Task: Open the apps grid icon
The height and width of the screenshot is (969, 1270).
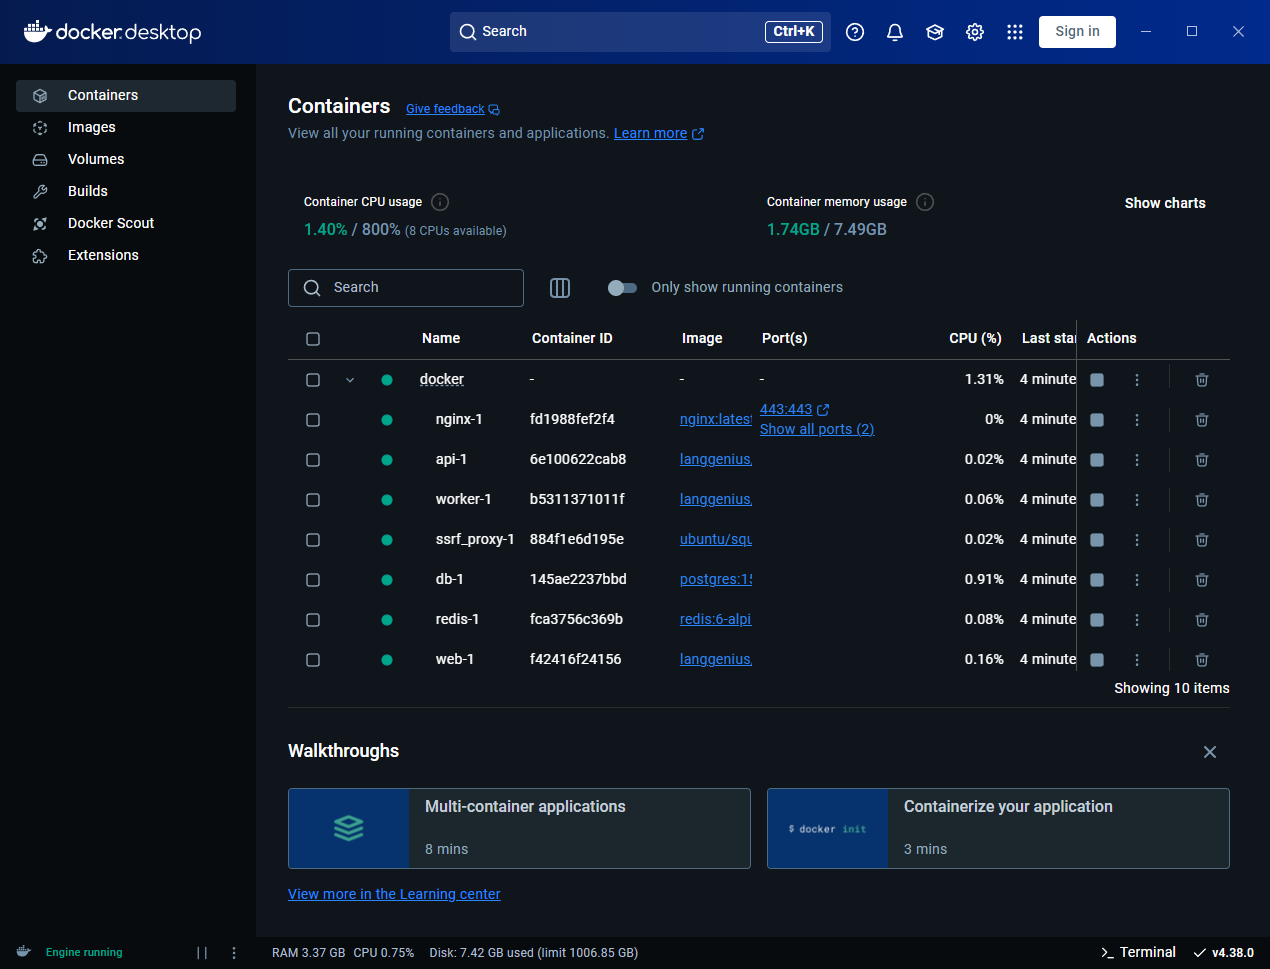Action: click(1015, 32)
